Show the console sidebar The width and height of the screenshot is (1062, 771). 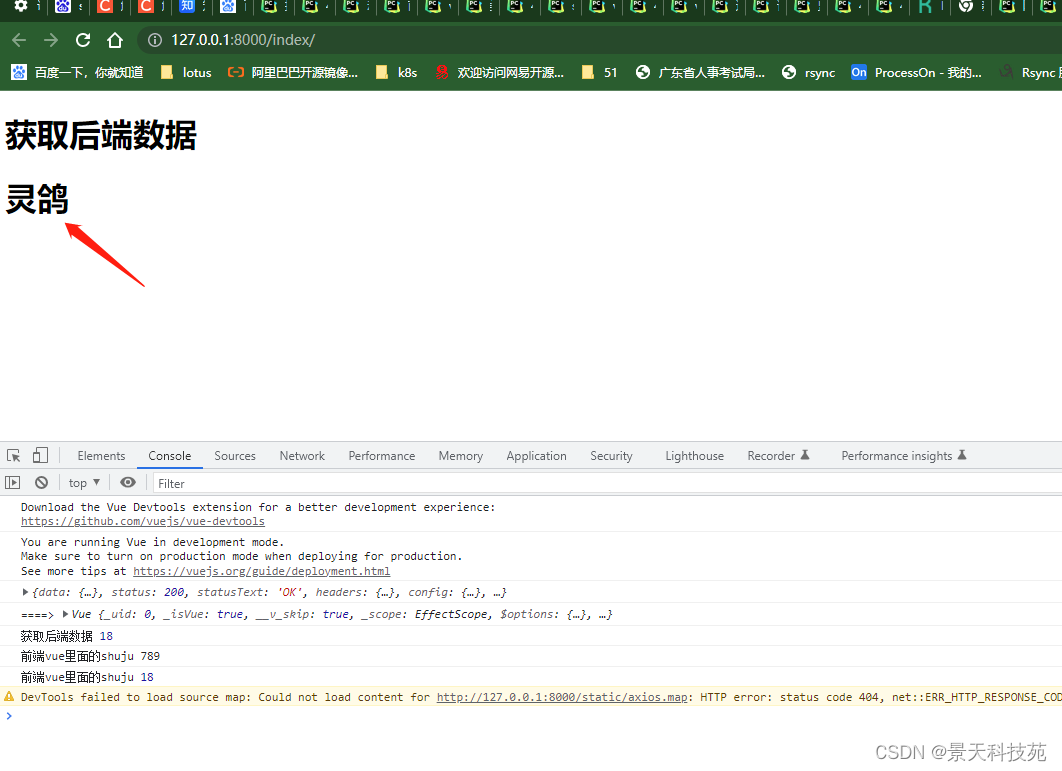tap(13, 483)
